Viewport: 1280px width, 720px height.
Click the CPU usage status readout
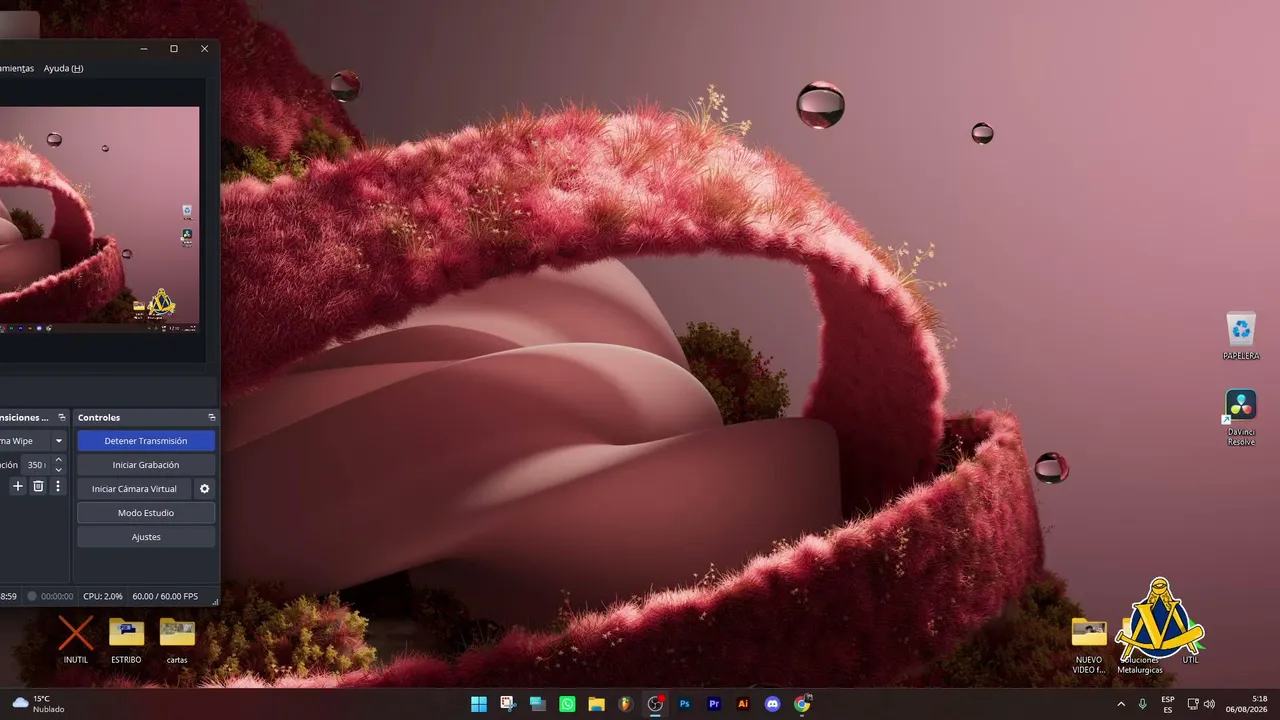[x=103, y=596]
